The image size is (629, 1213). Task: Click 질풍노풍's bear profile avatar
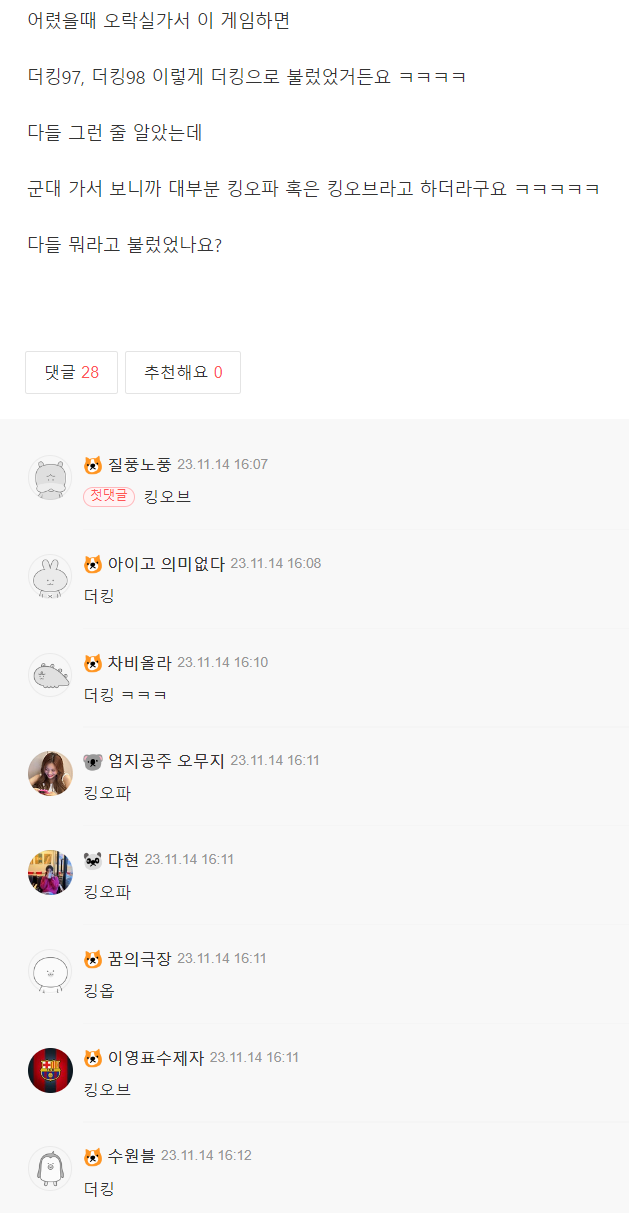[50, 477]
